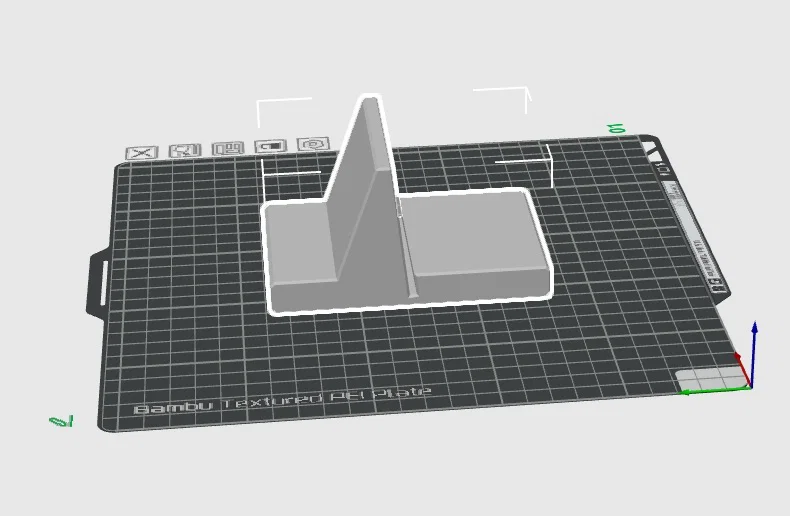Click the remove-all-objects X icon on the plate

142,153
